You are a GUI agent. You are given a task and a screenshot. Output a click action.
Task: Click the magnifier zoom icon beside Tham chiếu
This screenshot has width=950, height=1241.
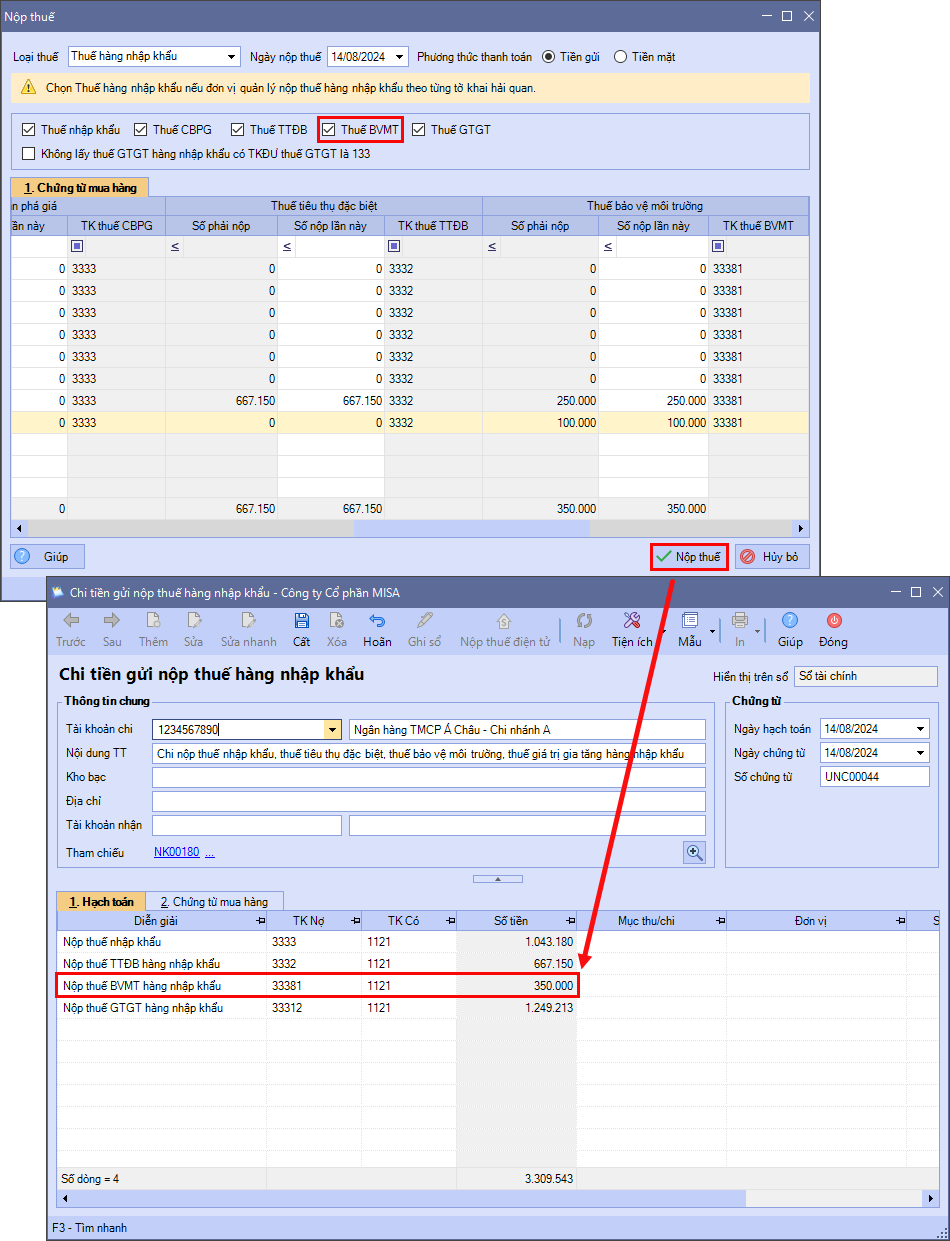pos(694,852)
